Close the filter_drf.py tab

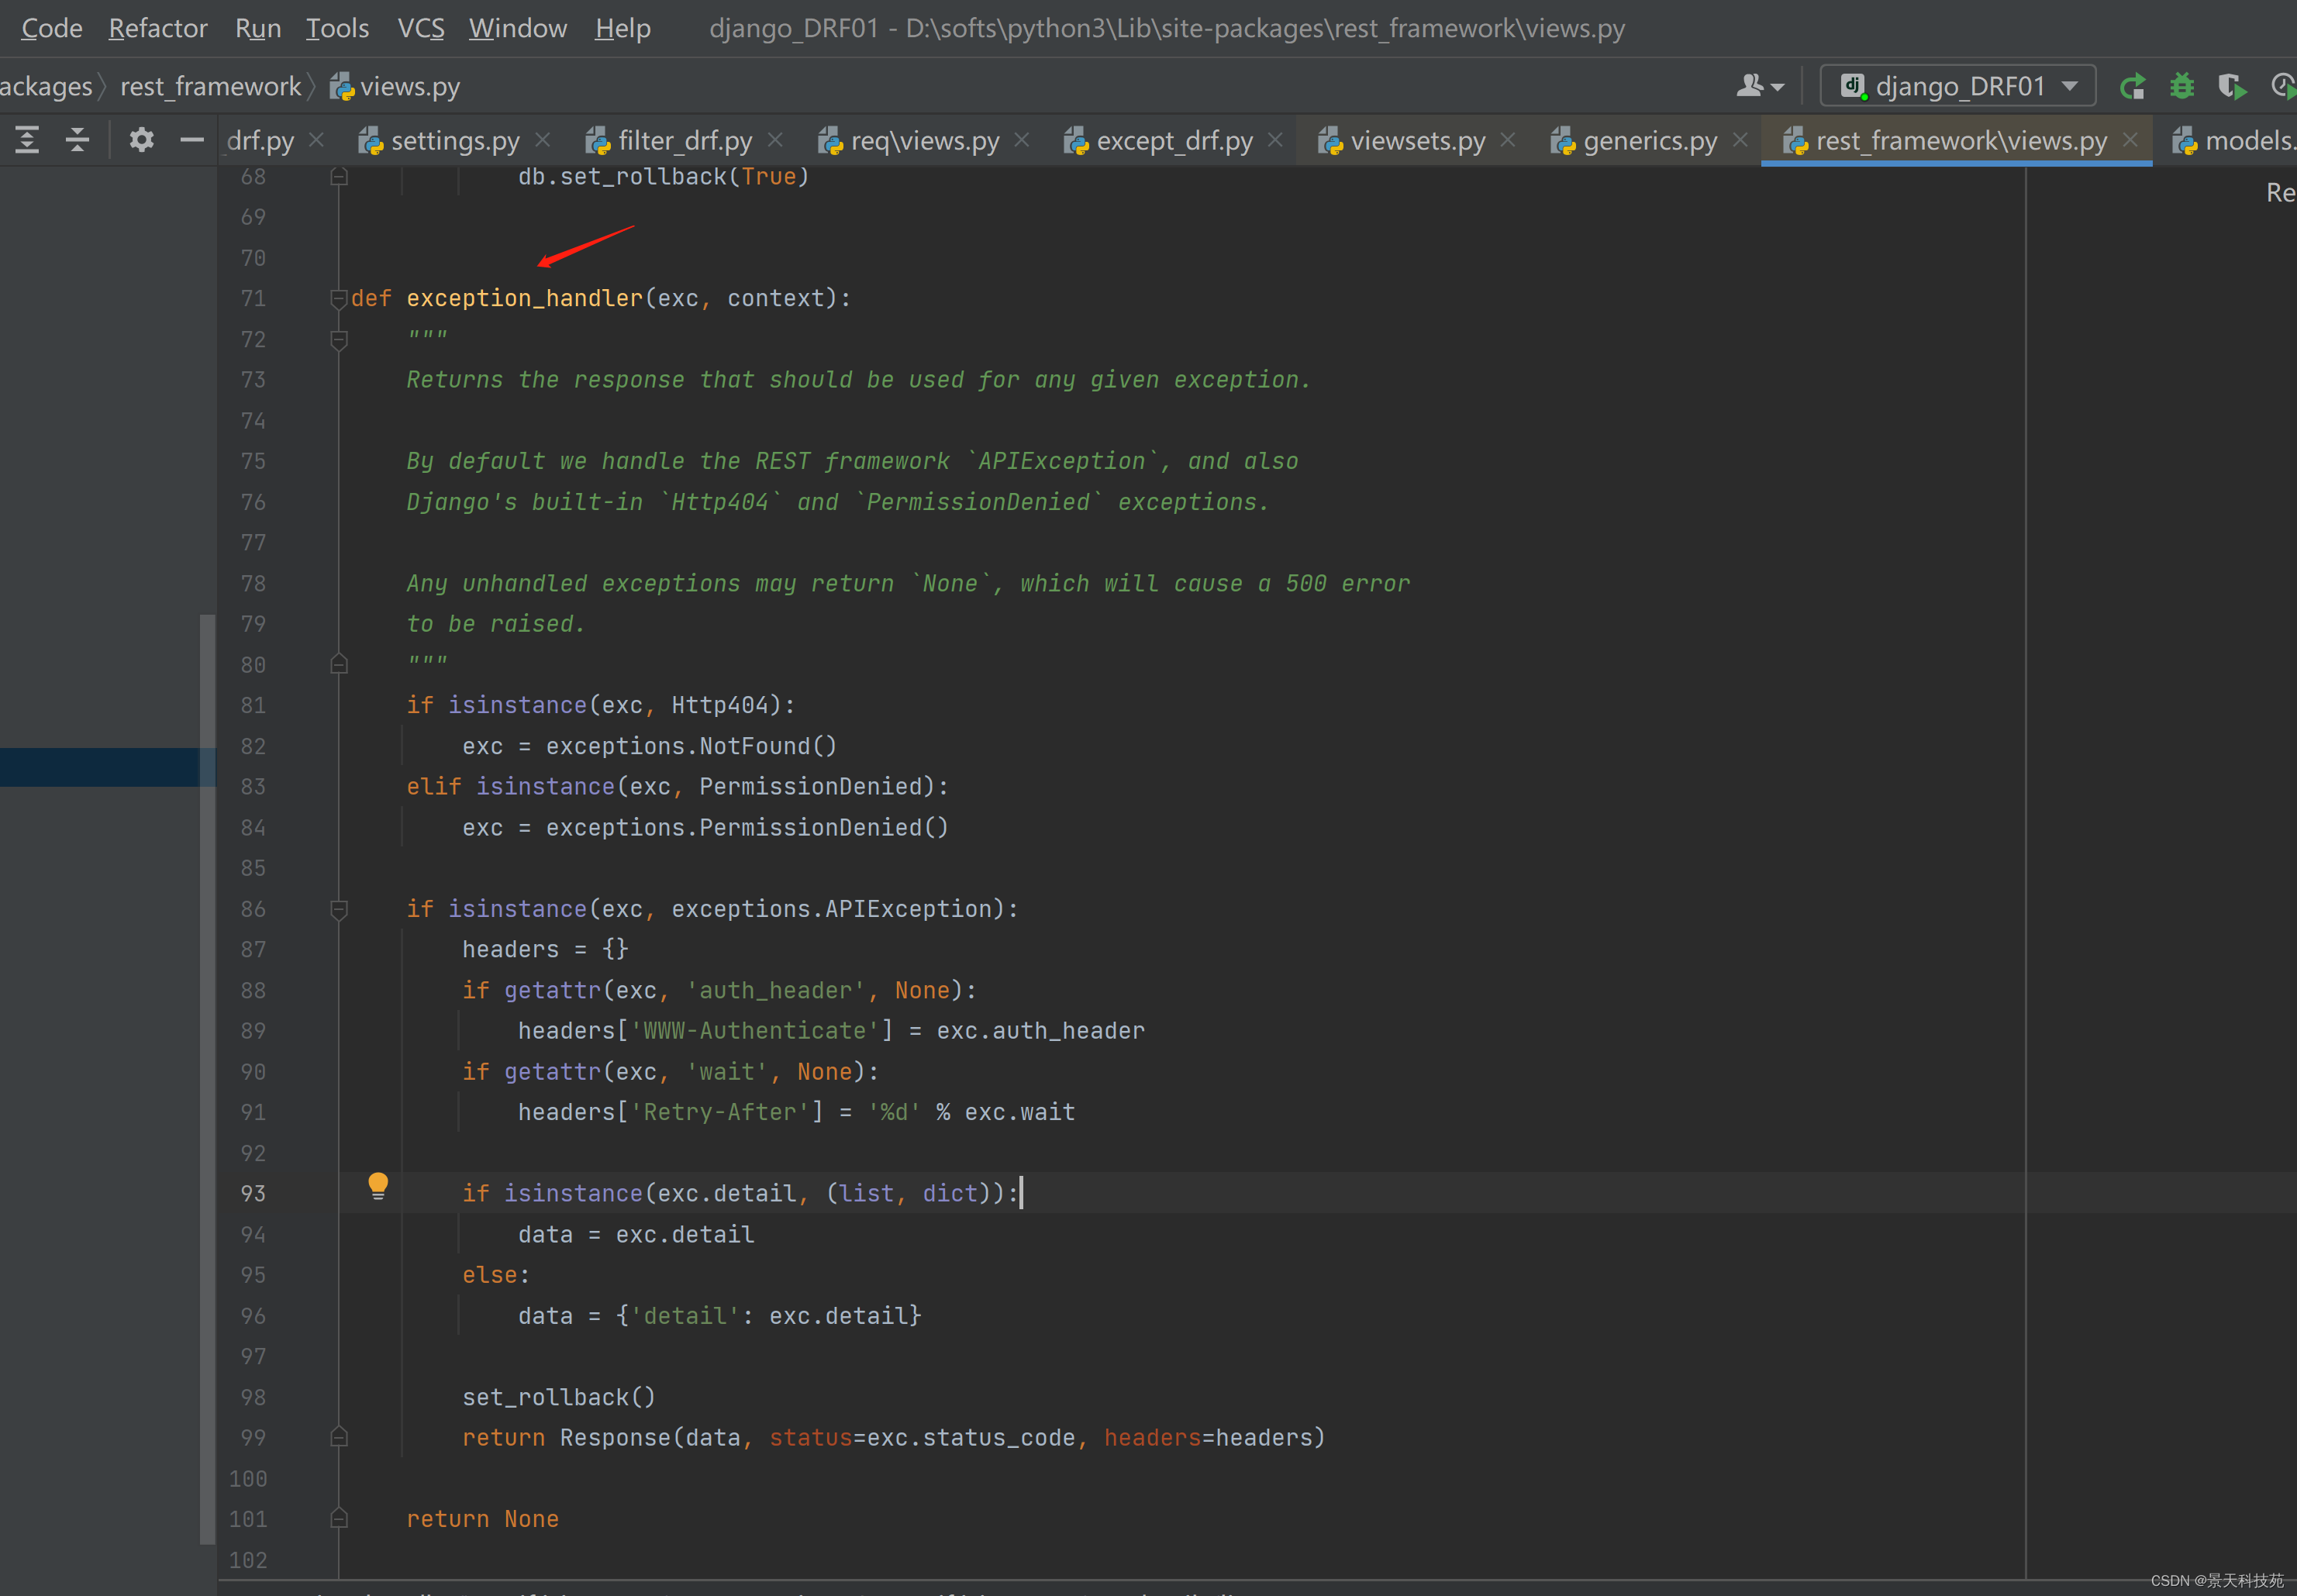pos(775,140)
